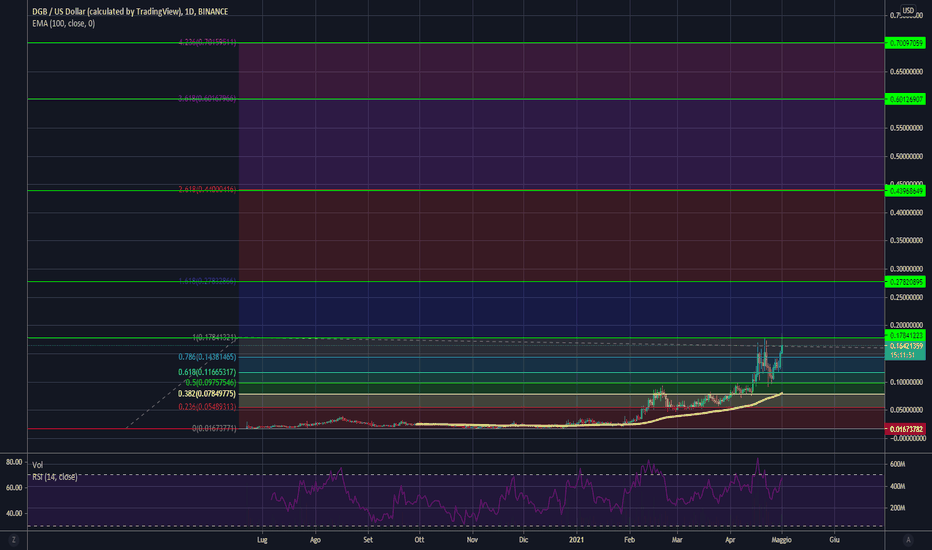The height and width of the screenshot is (550, 932).
Task: Click the 0.35000000 value on the price scale
Action: tap(906, 240)
